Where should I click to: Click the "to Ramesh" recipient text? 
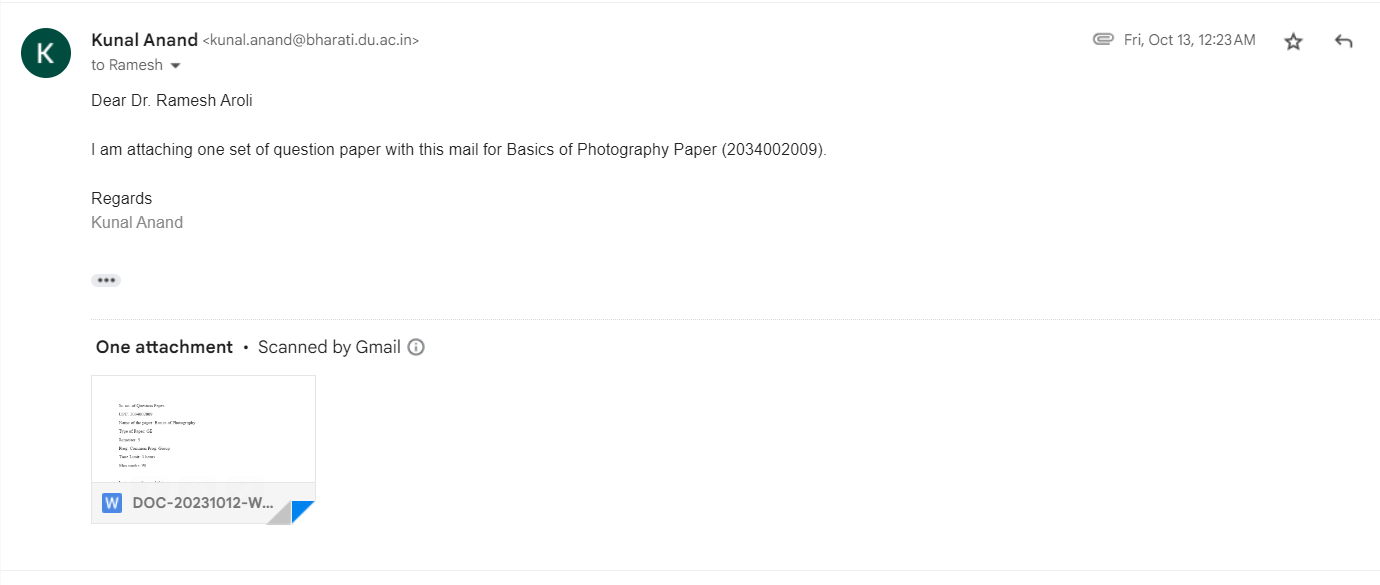coord(127,65)
